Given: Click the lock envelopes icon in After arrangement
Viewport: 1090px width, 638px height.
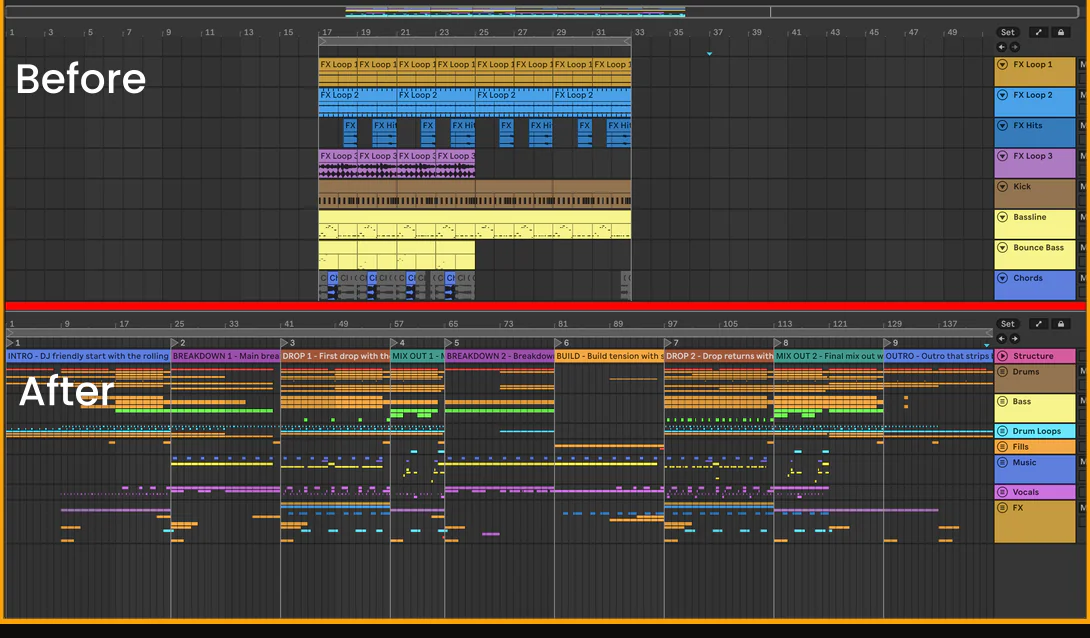Looking at the screenshot, I should 1061,324.
